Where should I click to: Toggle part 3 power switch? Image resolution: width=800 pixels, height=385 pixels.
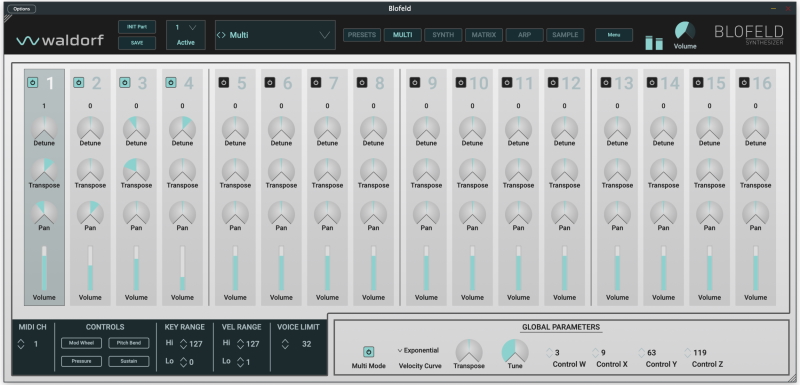(x=124, y=83)
